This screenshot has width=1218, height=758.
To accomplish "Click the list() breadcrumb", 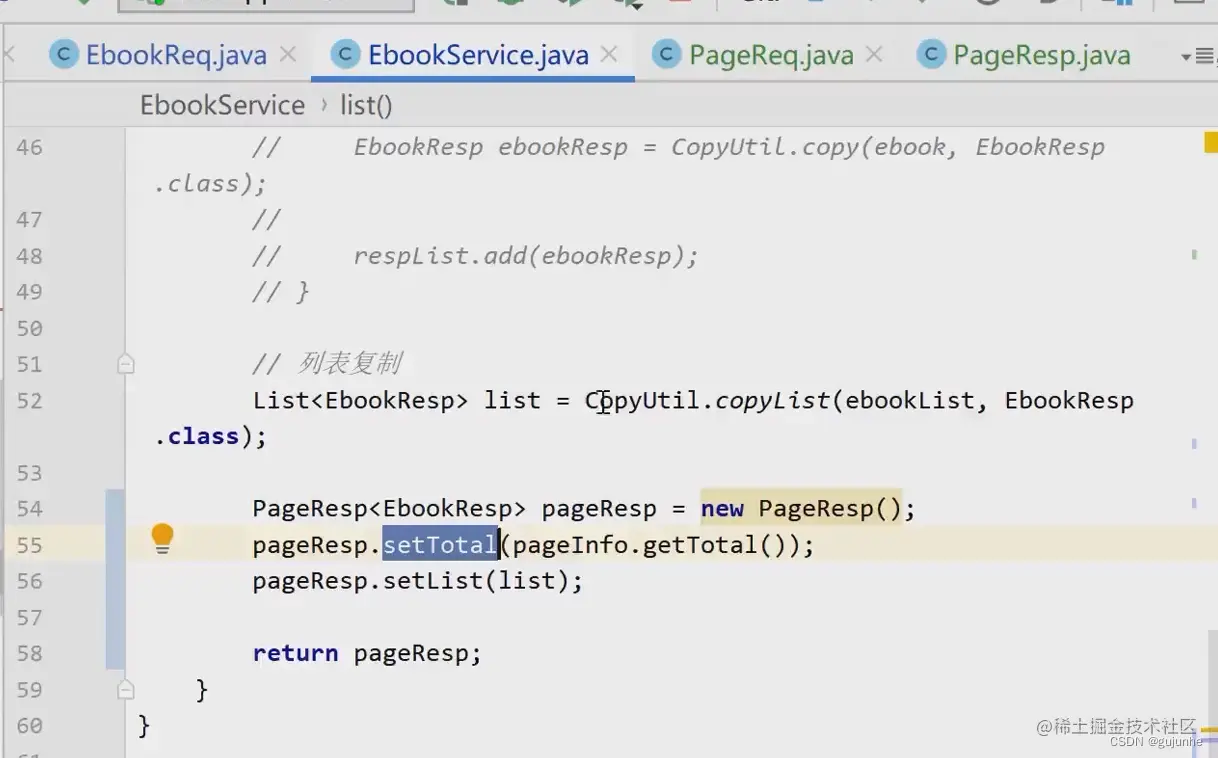I will (x=366, y=105).
